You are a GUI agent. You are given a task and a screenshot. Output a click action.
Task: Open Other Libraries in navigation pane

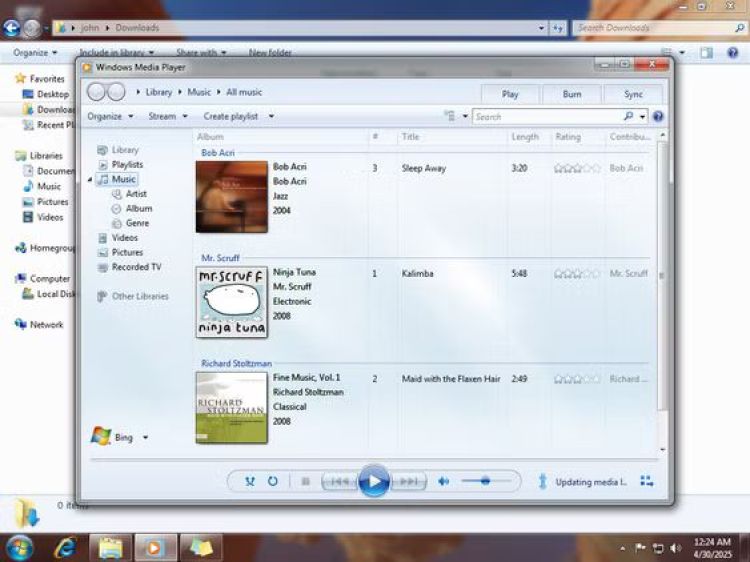(140, 296)
